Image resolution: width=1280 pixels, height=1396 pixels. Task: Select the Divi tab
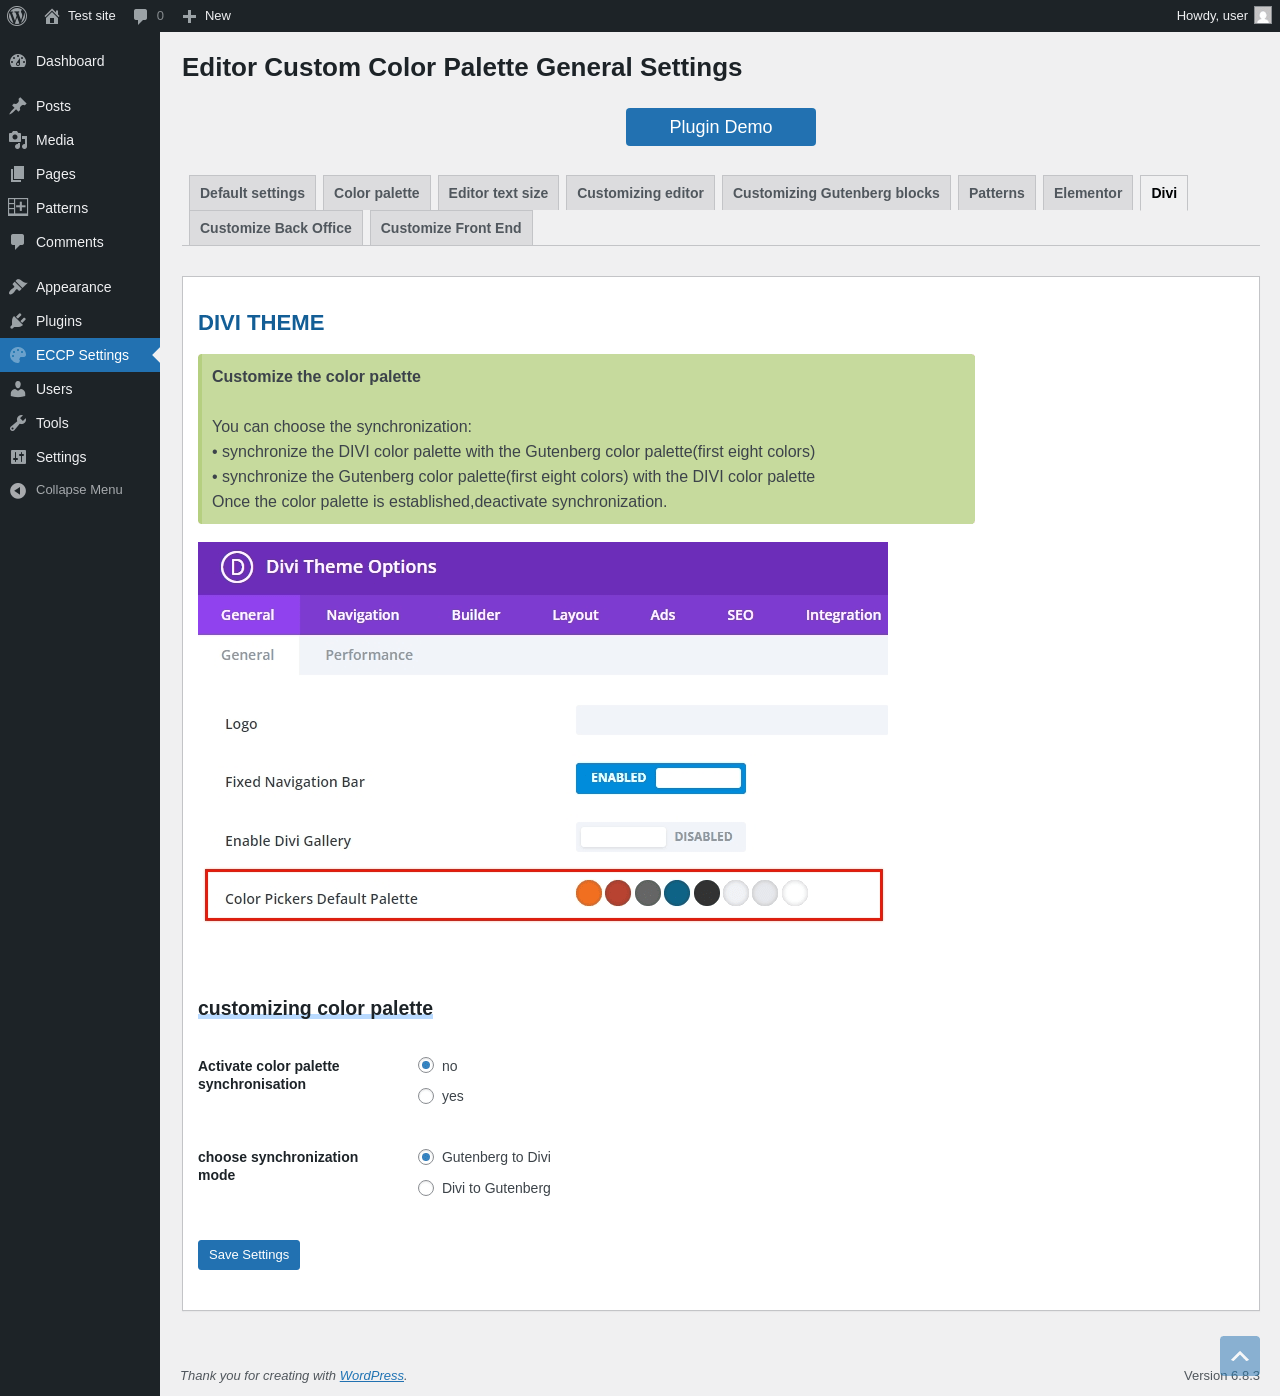click(x=1164, y=193)
